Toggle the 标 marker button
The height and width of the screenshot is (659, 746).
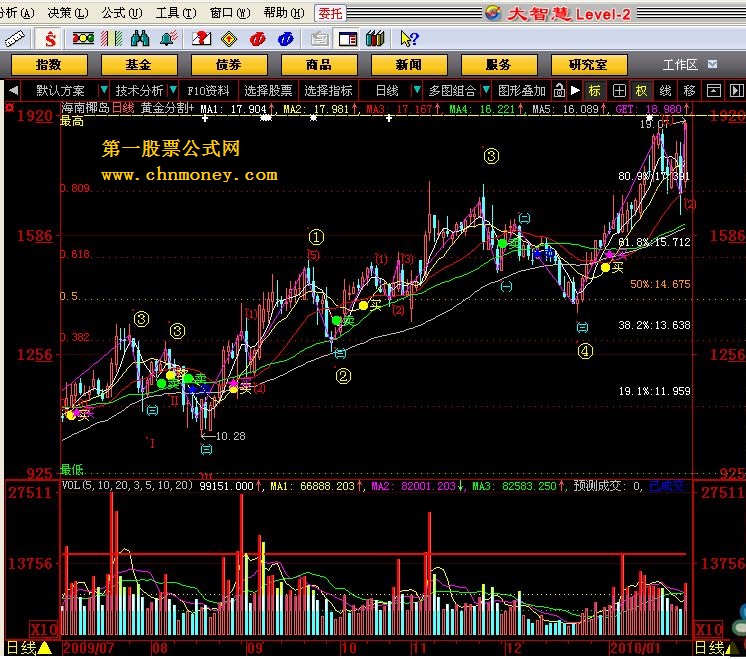(x=595, y=90)
